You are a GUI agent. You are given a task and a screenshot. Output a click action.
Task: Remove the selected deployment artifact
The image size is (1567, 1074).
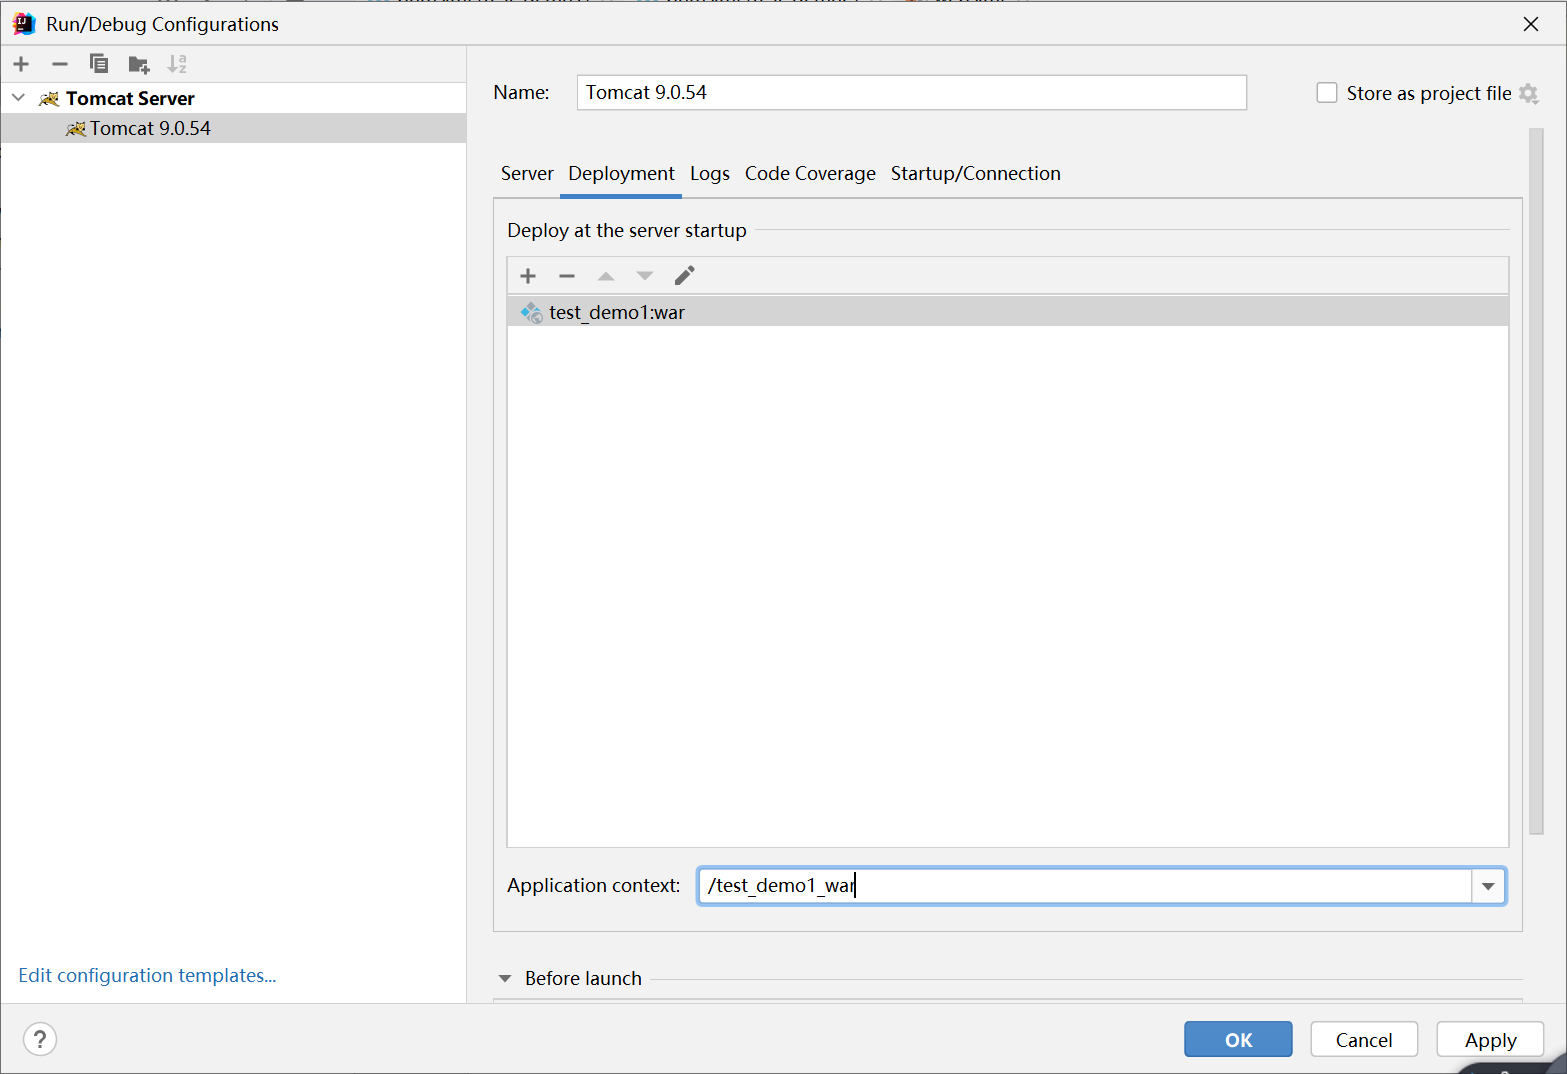click(x=567, y=276)
